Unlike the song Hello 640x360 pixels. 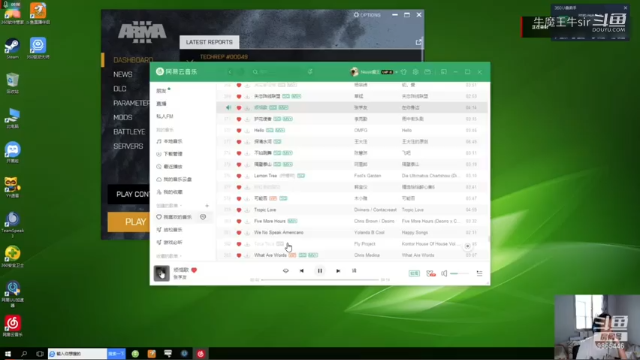click(239, 131)
